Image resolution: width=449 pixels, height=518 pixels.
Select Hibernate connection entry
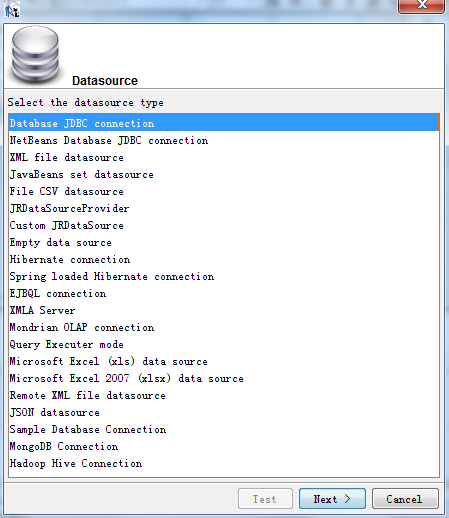pos(224,259)
